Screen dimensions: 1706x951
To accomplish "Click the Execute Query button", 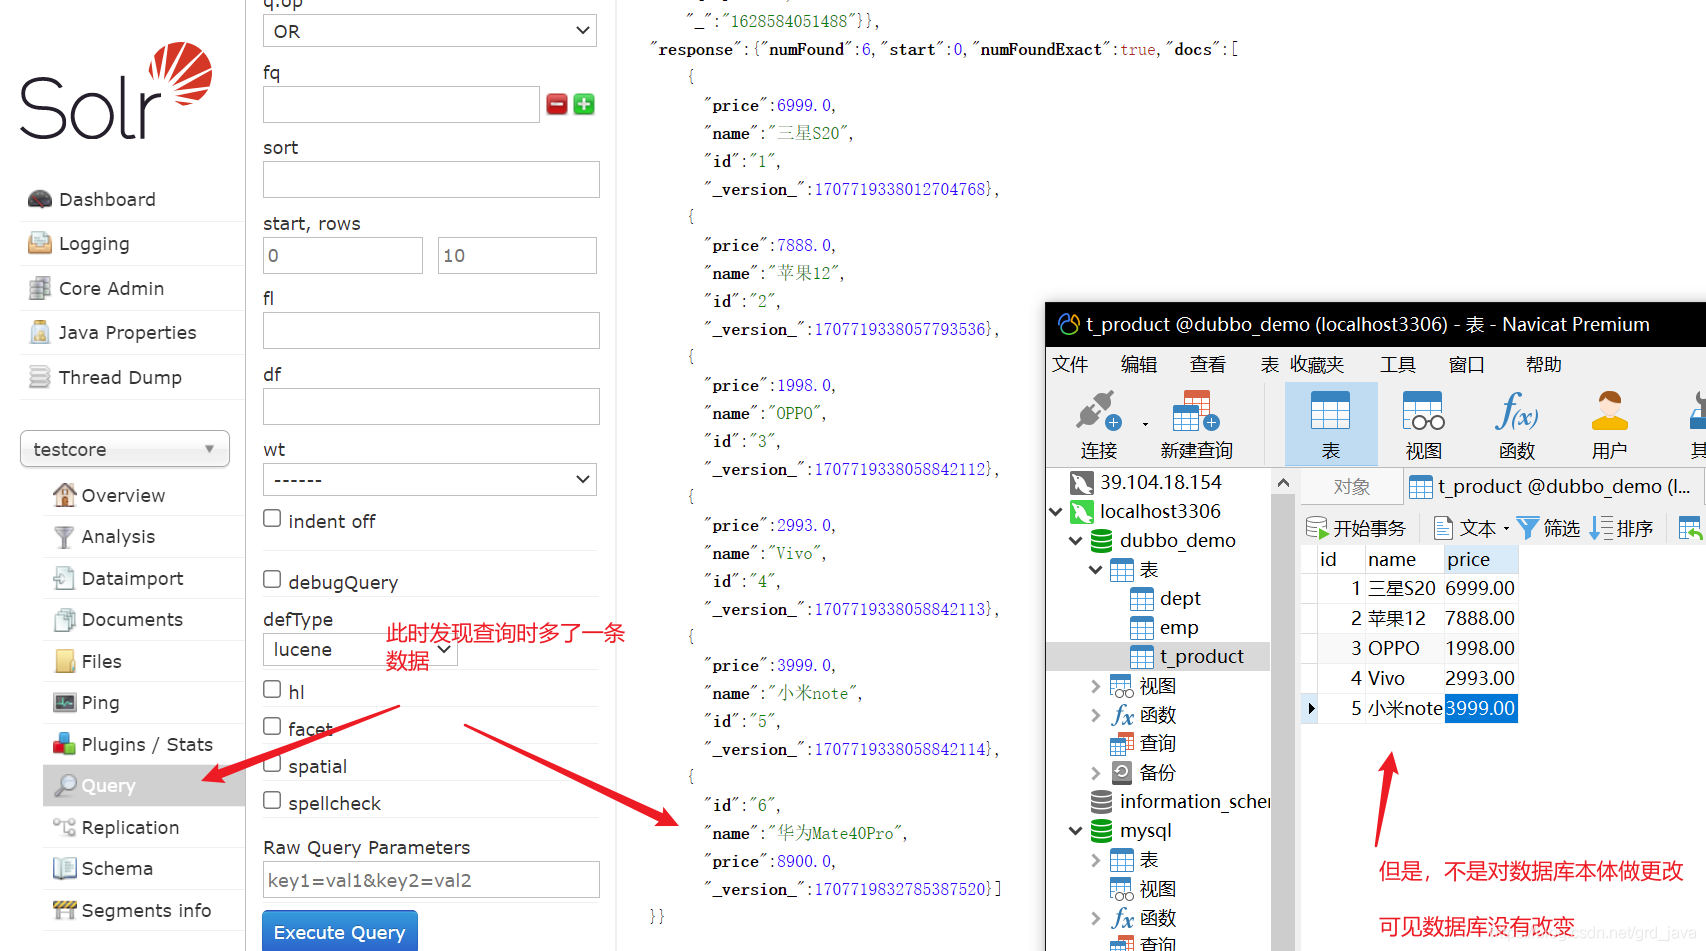I will click(x=340, y=932).
